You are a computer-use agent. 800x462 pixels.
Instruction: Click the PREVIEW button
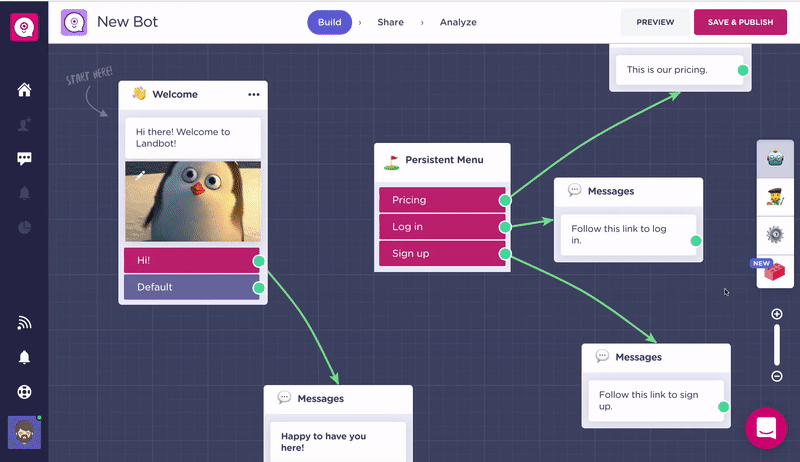point(655,22)
